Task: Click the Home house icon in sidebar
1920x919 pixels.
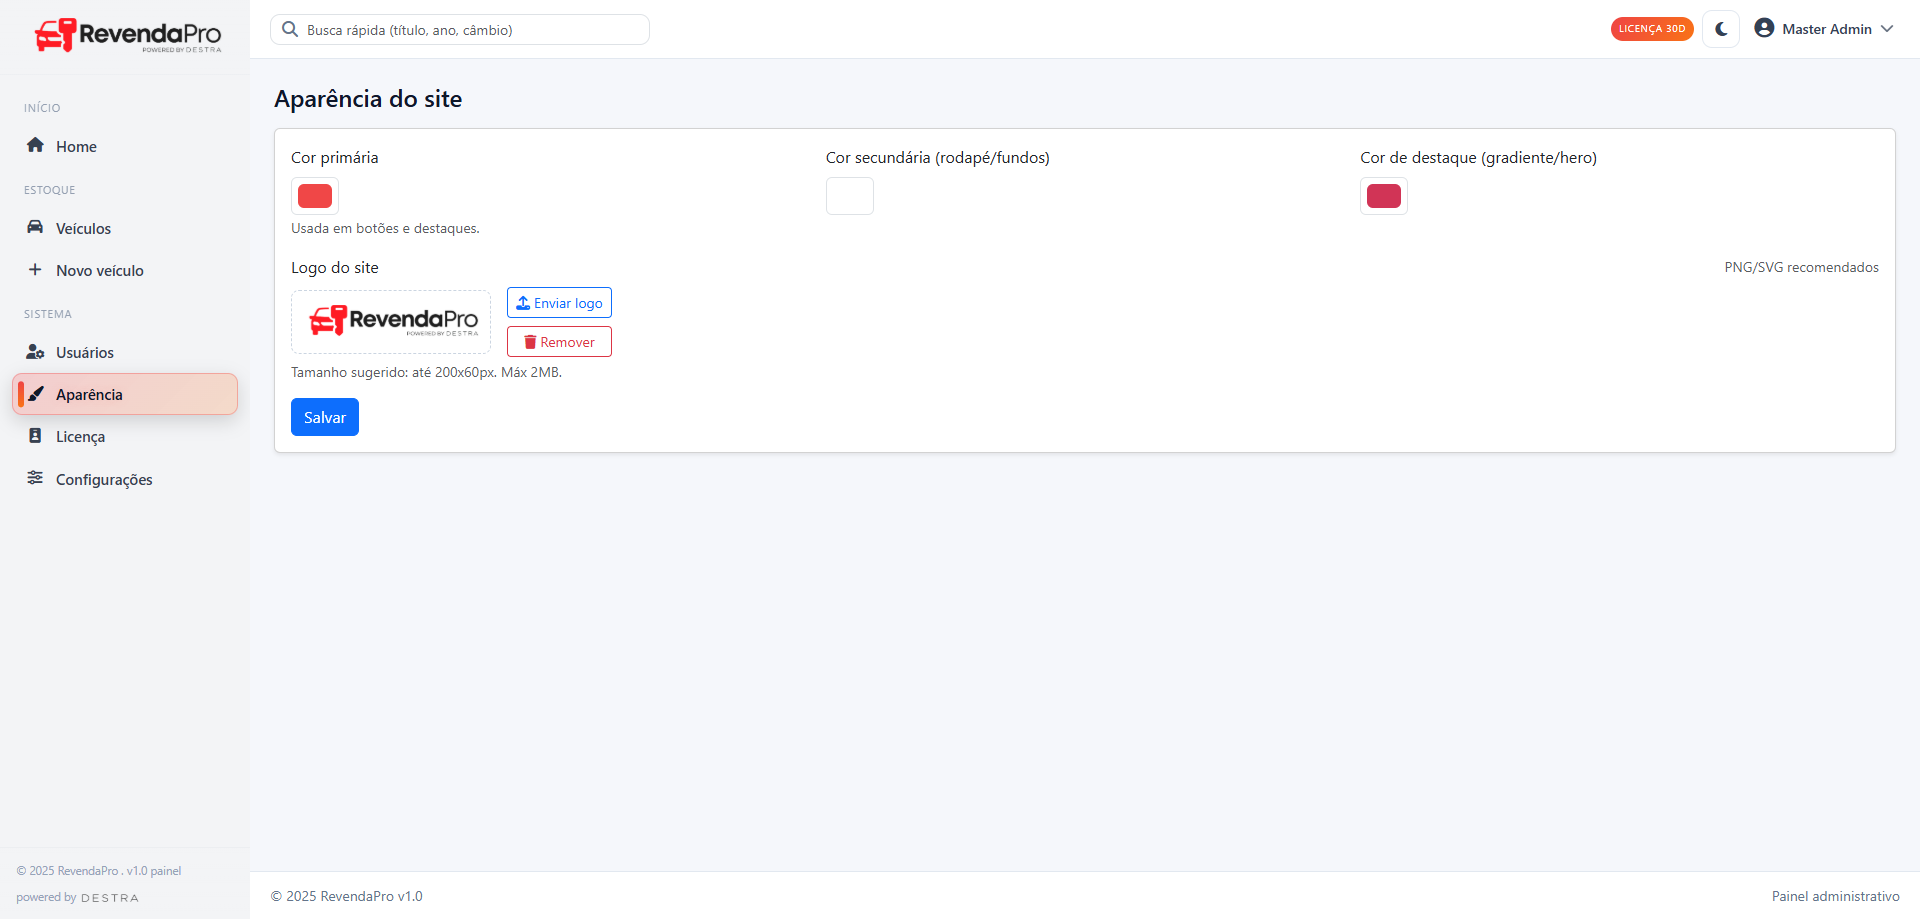Action: (x=35, y=145)
